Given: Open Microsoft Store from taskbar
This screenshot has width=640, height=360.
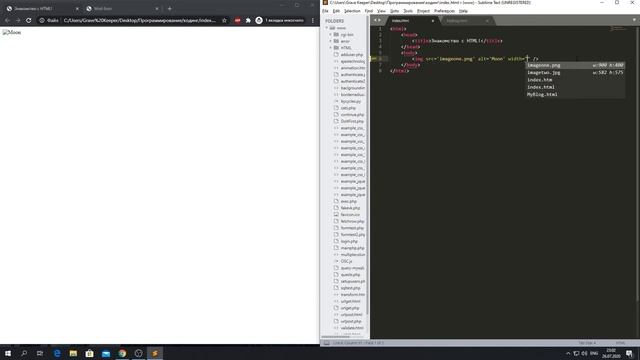Looking at the screenshot, I should pos(89,353).
